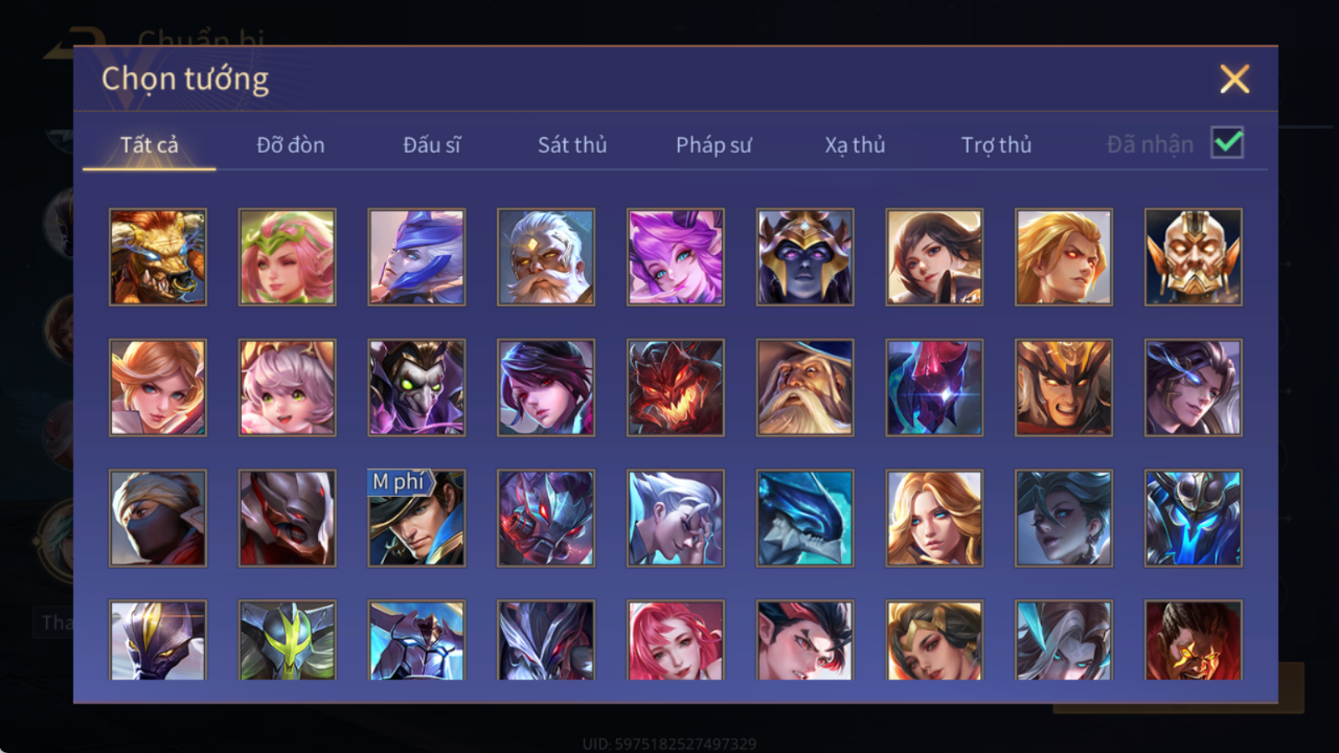Select the grey wizard with pointed hat

tap(805, 387)
